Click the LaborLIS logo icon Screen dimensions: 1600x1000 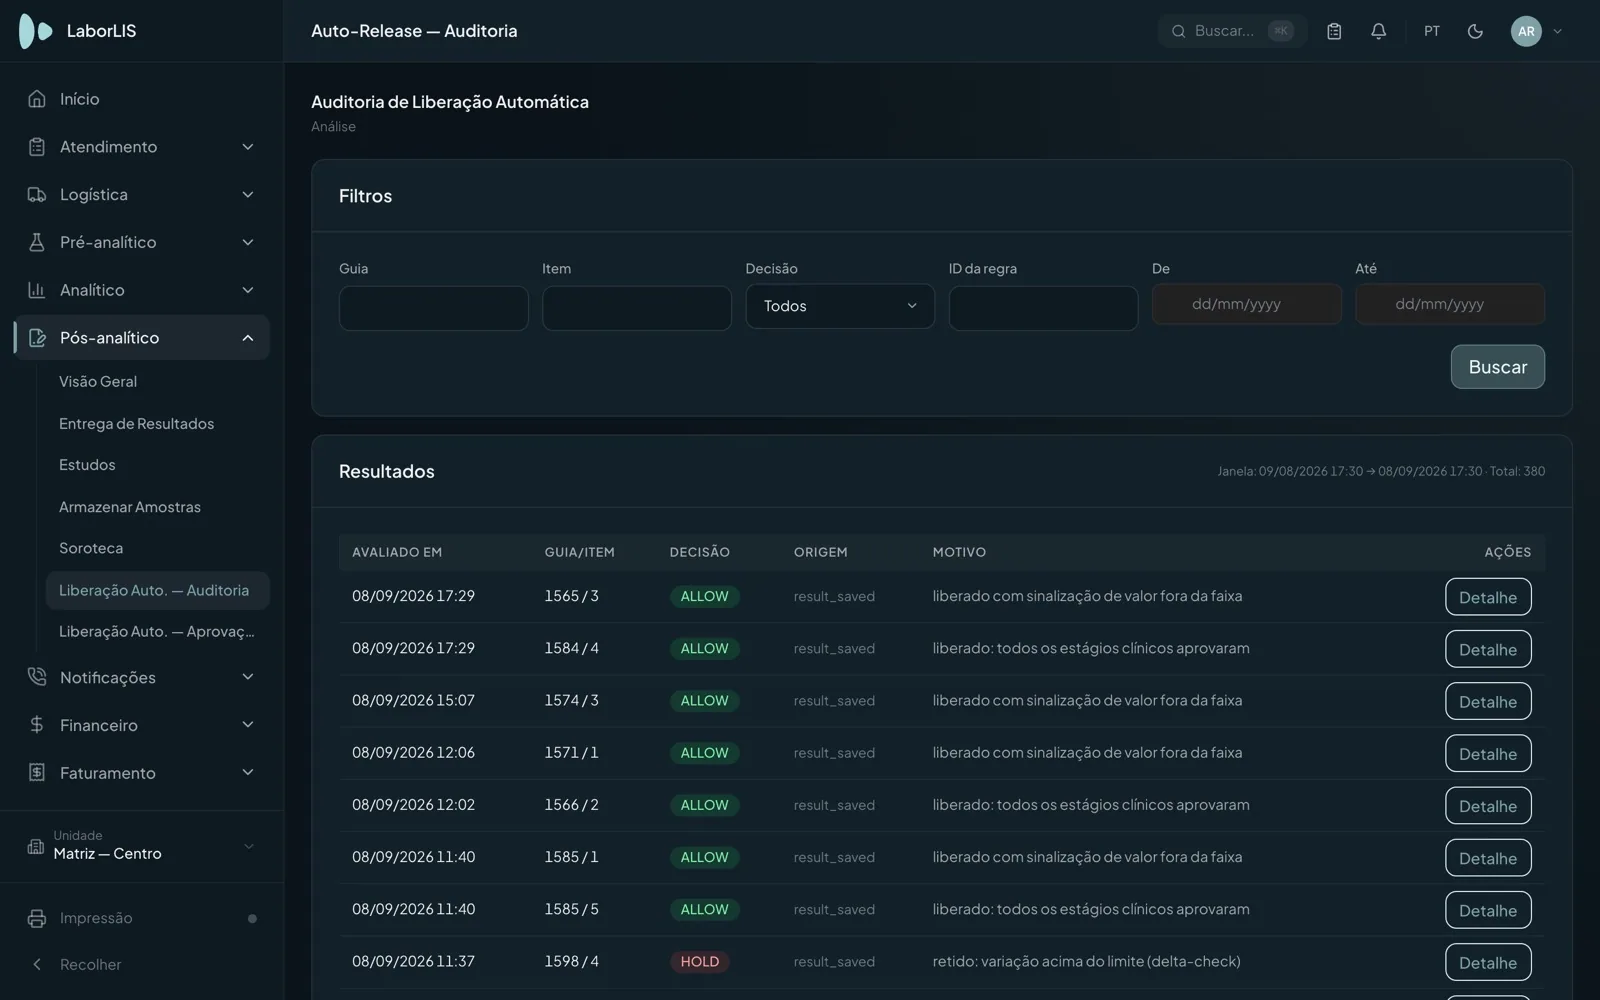pos(35,31)
